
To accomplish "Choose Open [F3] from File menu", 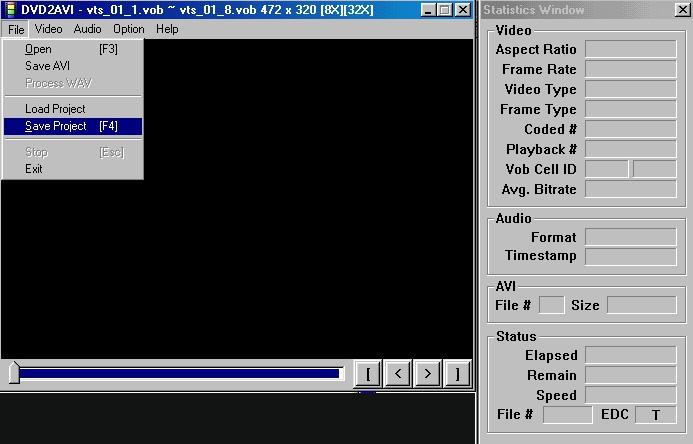I will [x=73, y=49].
